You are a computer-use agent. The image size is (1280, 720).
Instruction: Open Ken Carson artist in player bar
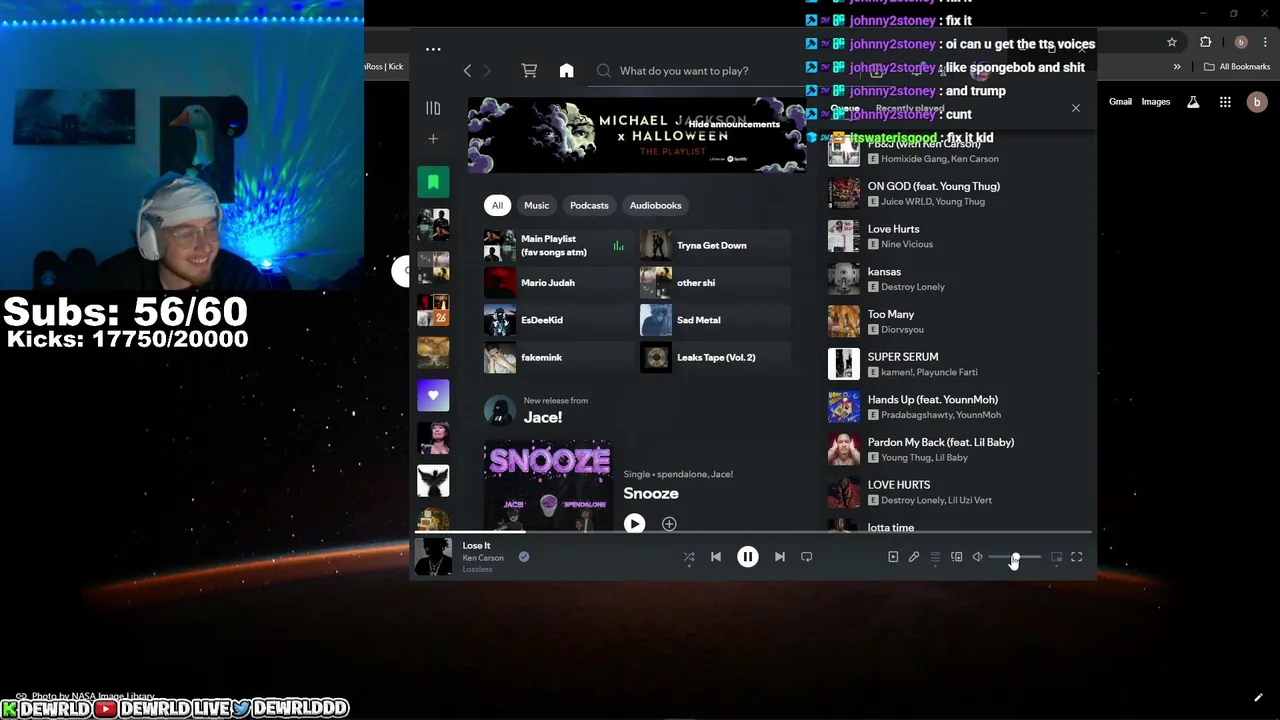483,558
